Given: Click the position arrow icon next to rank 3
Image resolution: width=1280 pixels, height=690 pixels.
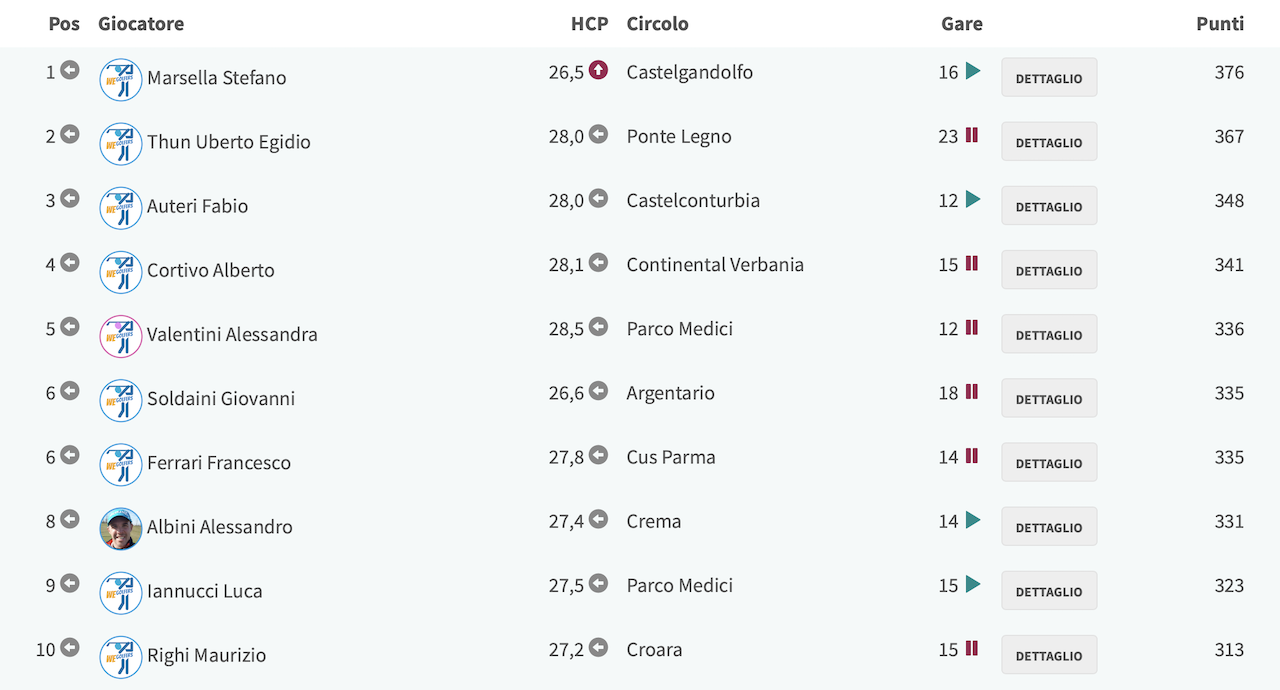Looking at the screenshot, I should 70,199.
